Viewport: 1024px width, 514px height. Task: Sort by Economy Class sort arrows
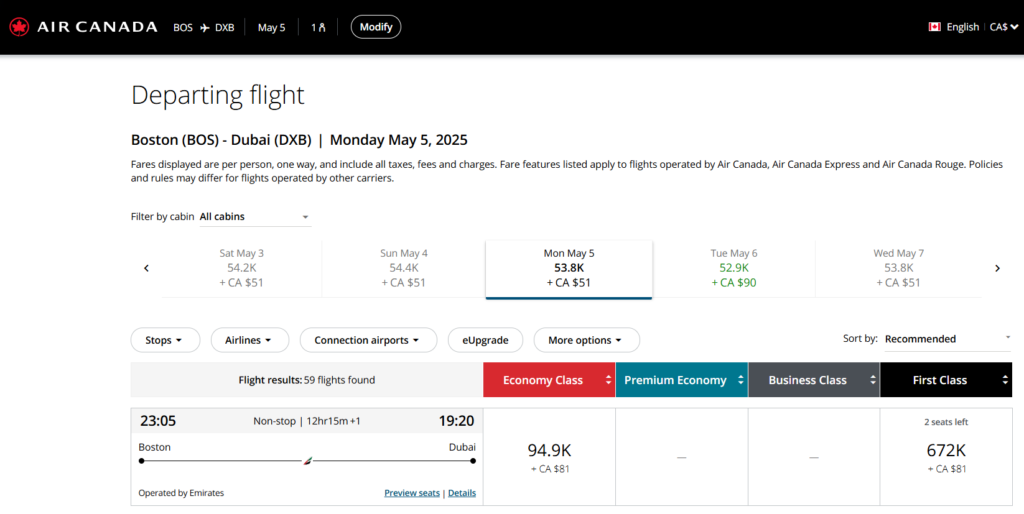[608, 380]
